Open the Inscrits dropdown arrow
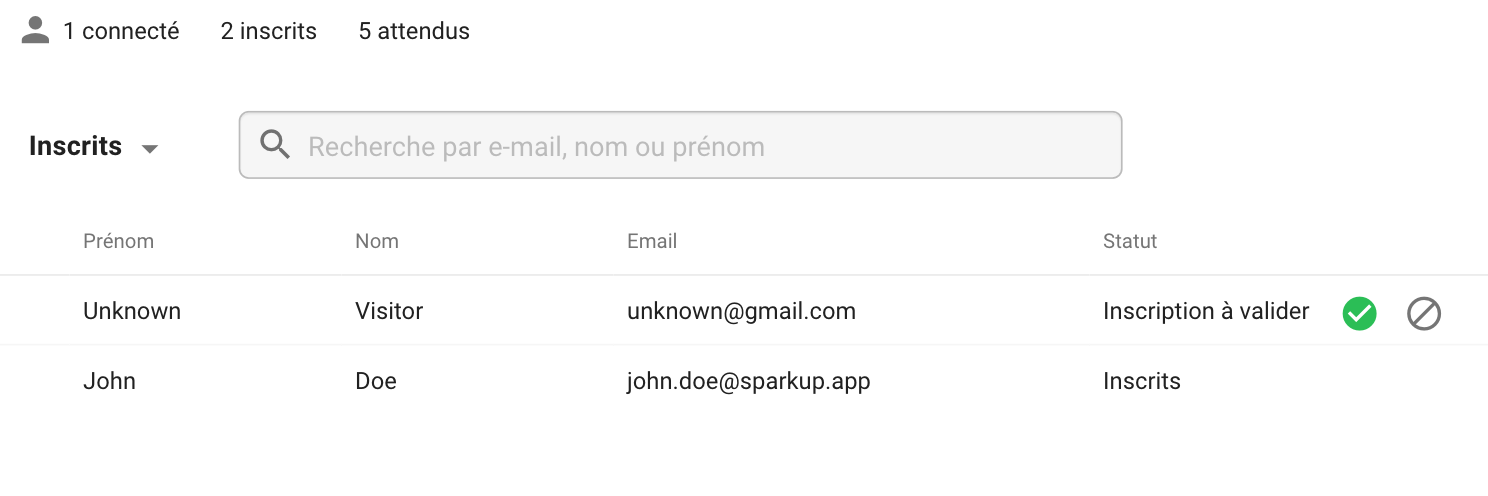The width and height of the screenshot is (1488, 496). (150, 149)
